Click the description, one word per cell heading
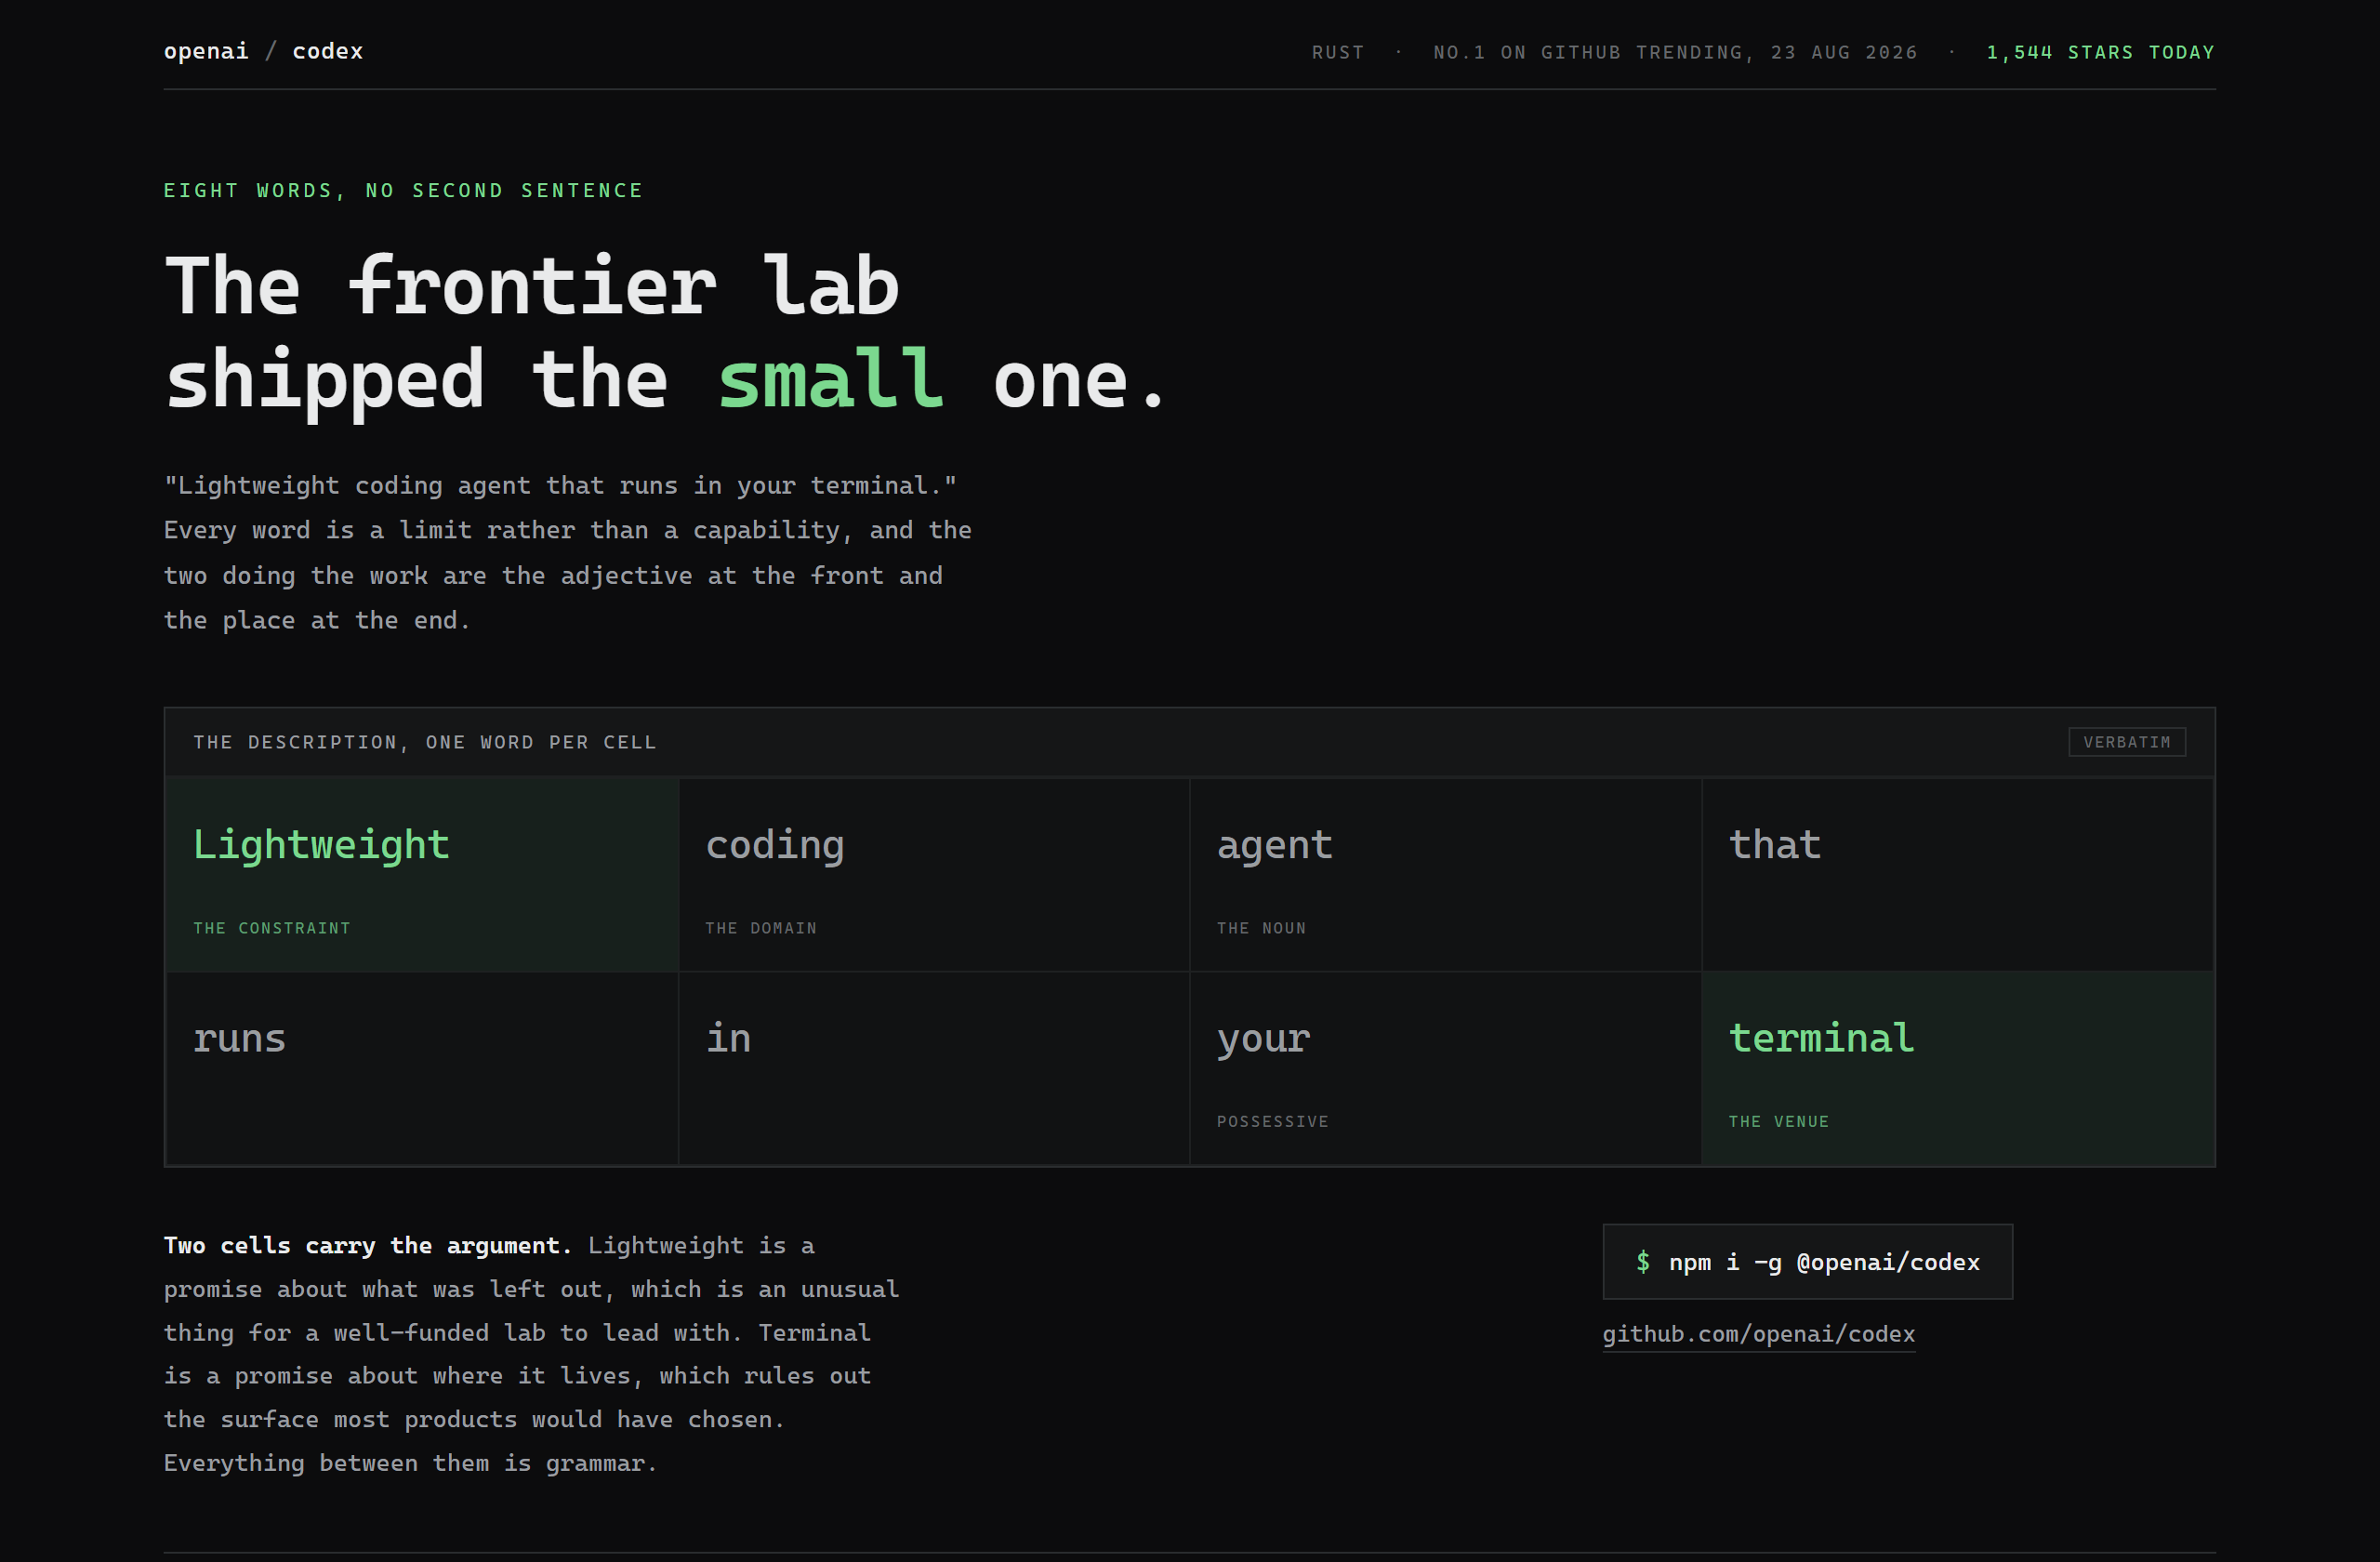Image resolution: width=2380 pixels, height=1562 pixels. [425, 742]
